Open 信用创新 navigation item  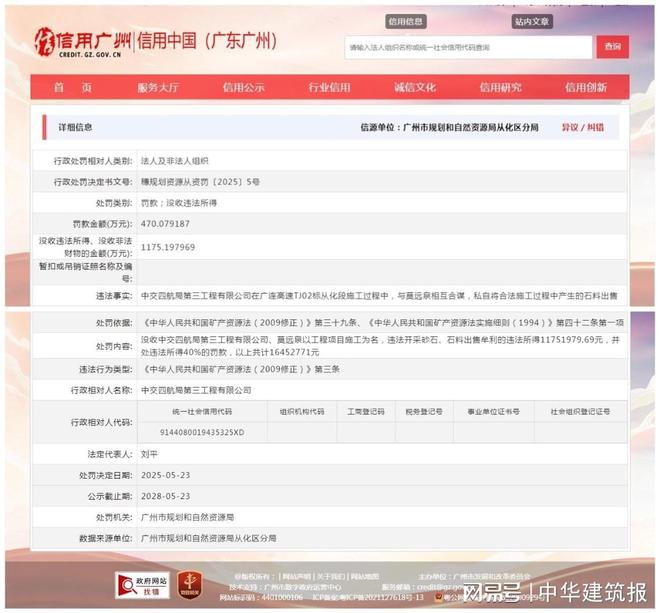click(586, 87)
